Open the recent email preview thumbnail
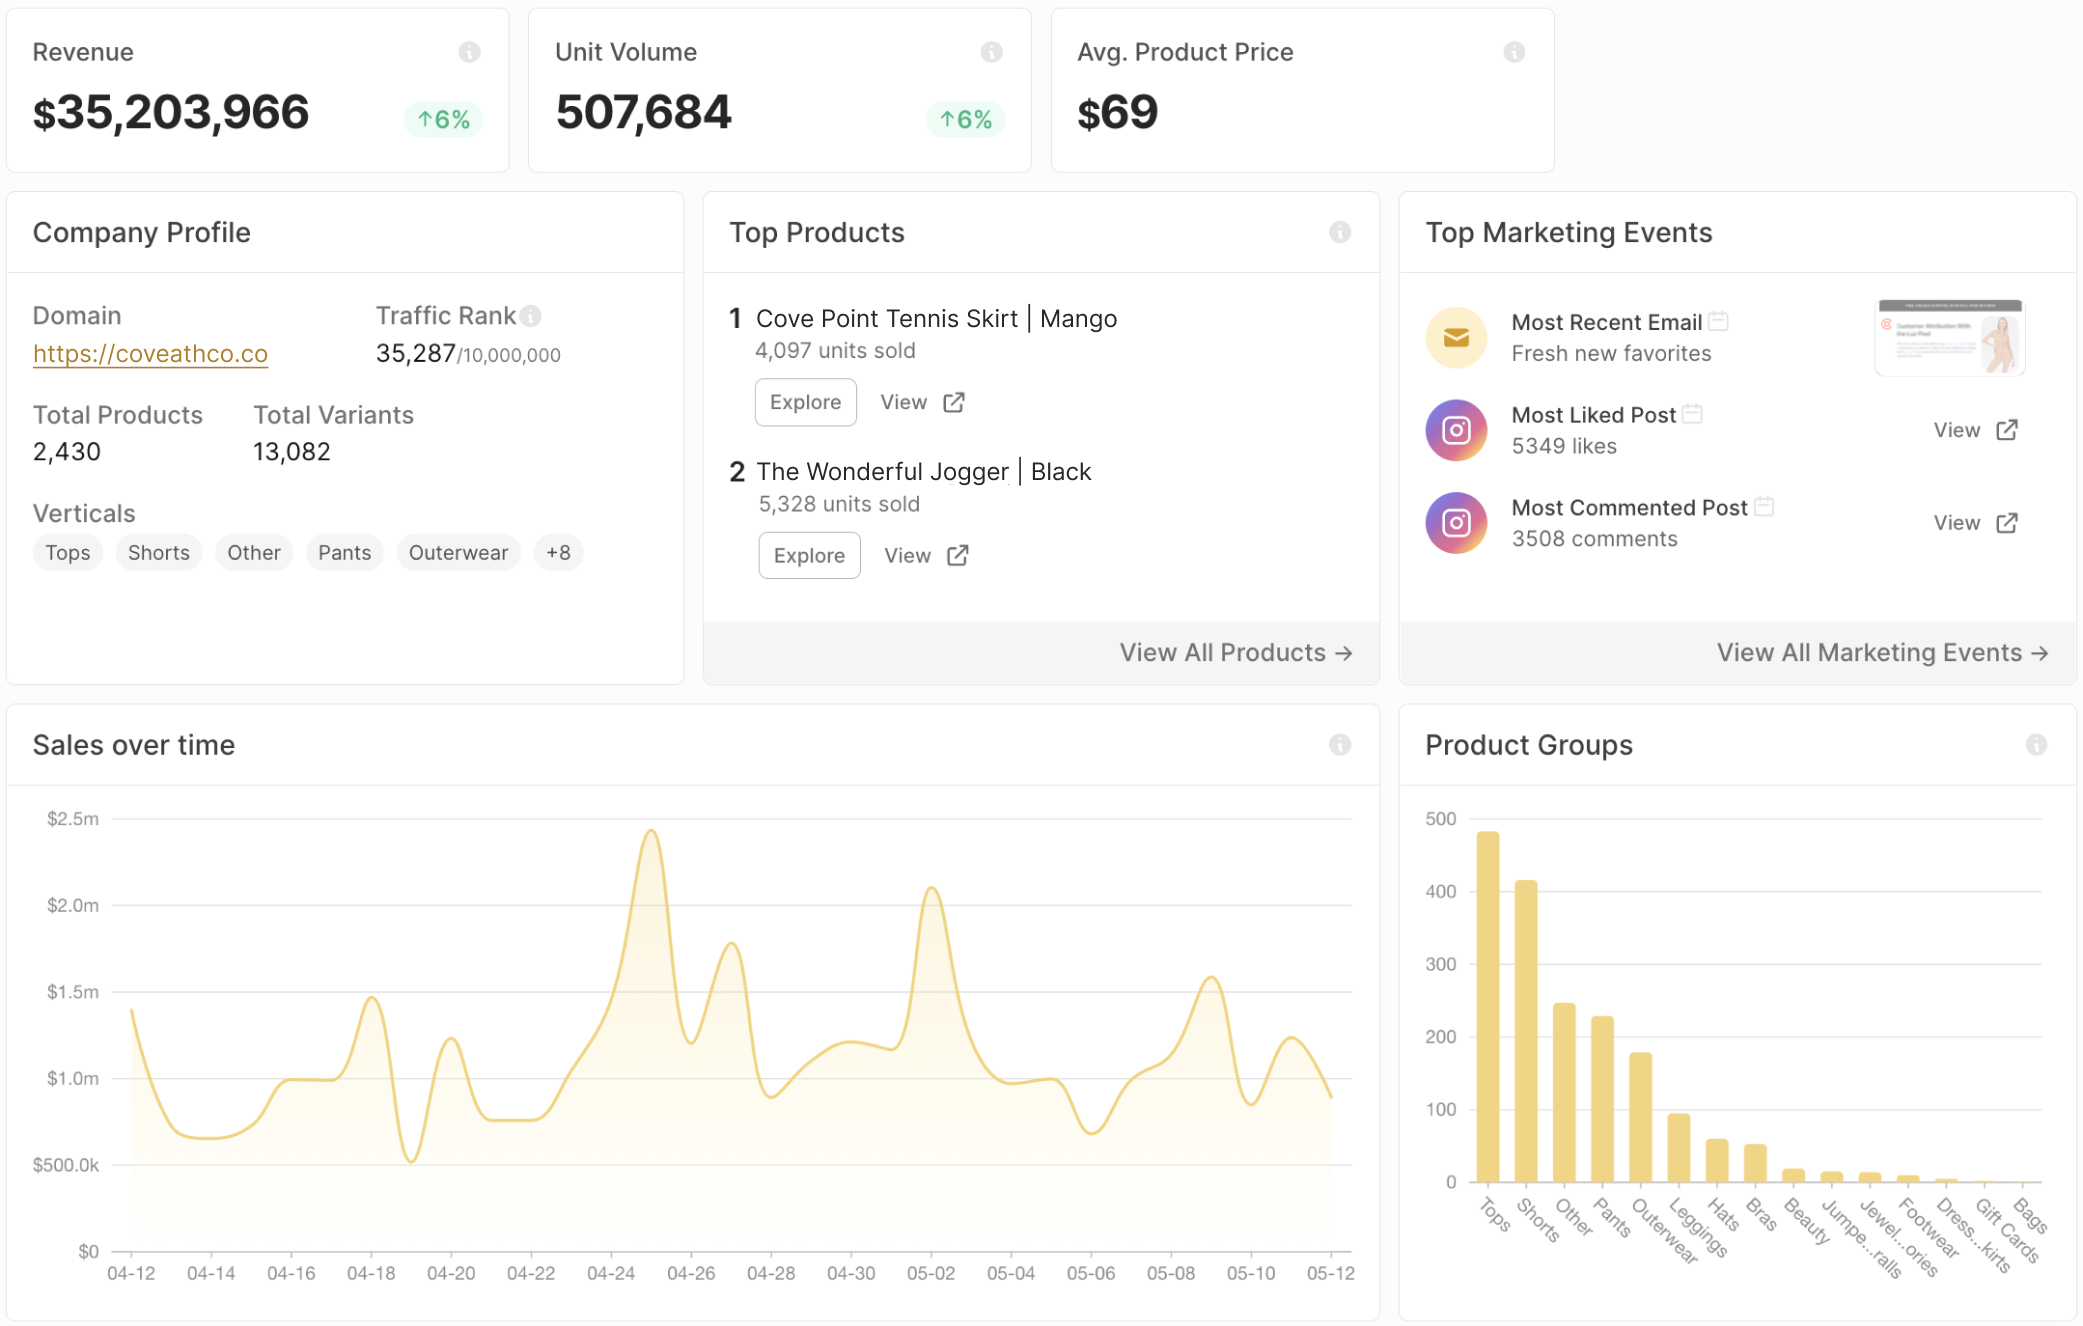The width and height of the screenshot is (2083, 1326). tap(1948, 337)
